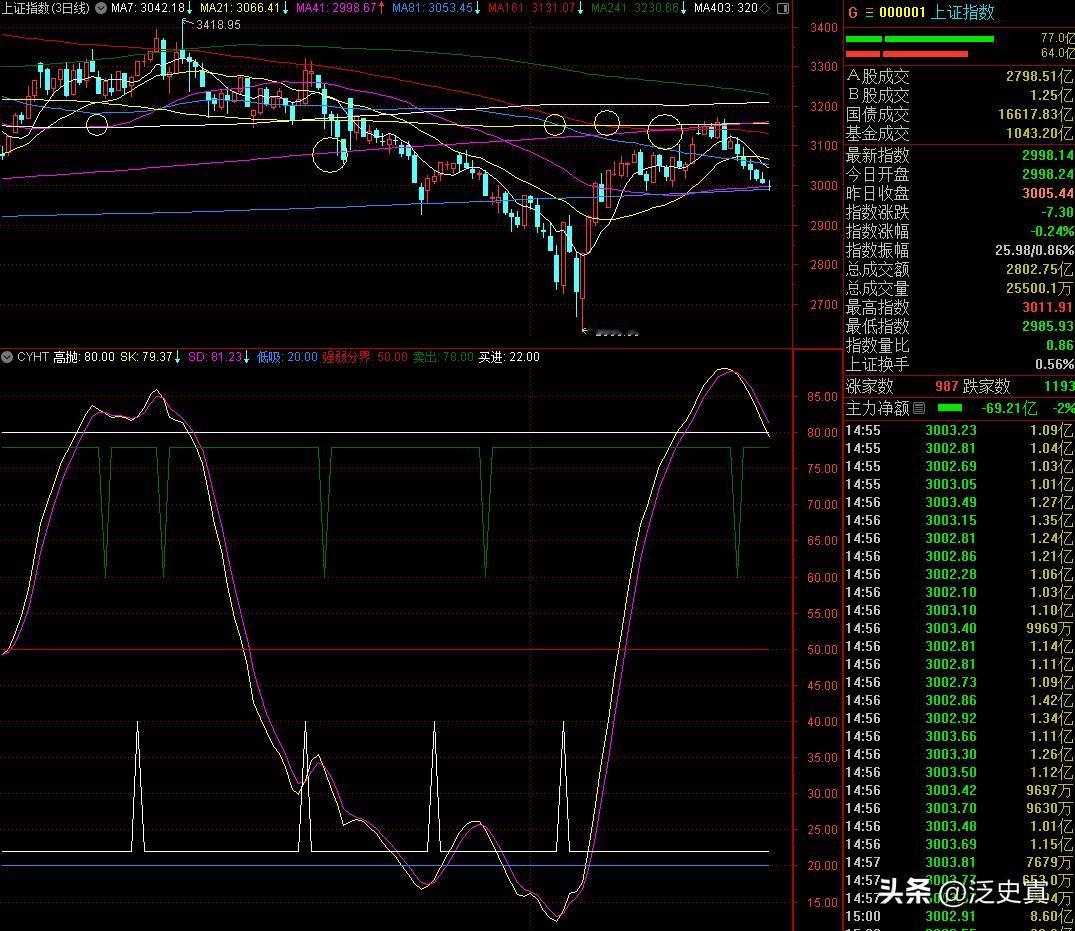The width and height of the screenshot is (1075, 931).
Task: Click the 基金成交 row
Action: point(959,134)
